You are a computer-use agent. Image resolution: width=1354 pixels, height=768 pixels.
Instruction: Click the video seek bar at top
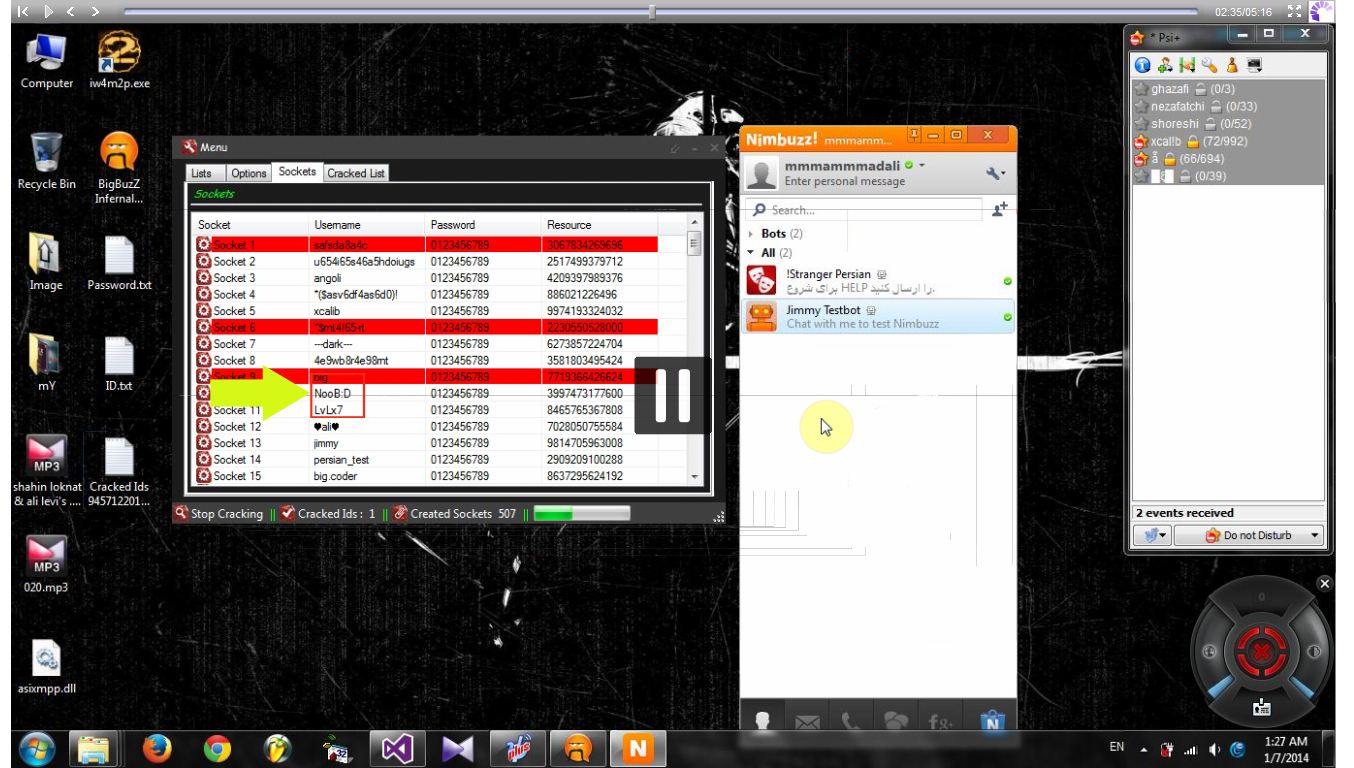pyautogui.click(x=660, y=12)
